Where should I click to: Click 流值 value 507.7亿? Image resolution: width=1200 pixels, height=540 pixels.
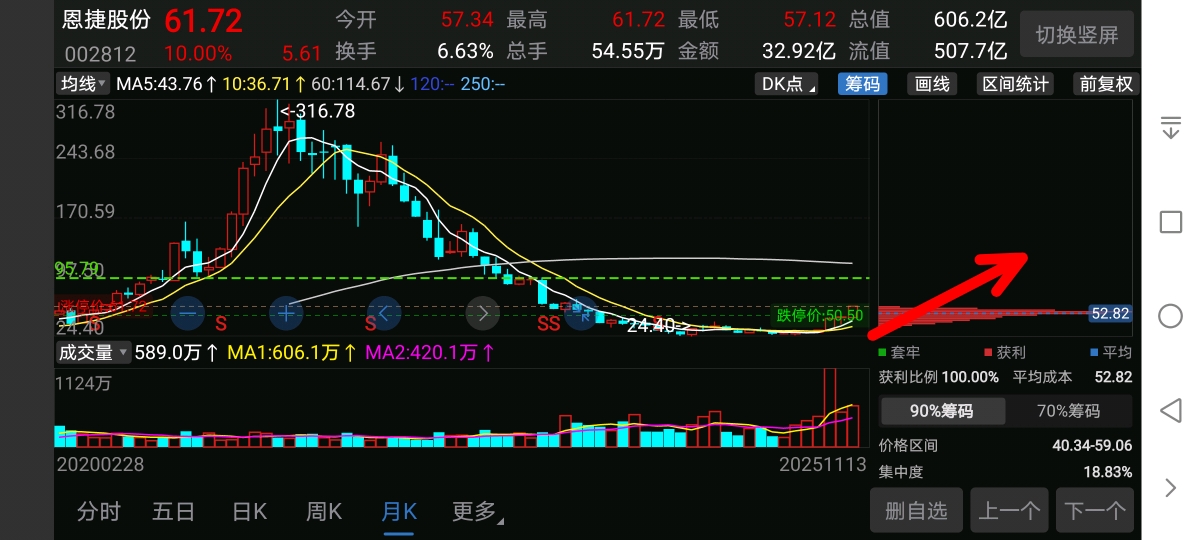pyautogui.click(x=970, y=51)
